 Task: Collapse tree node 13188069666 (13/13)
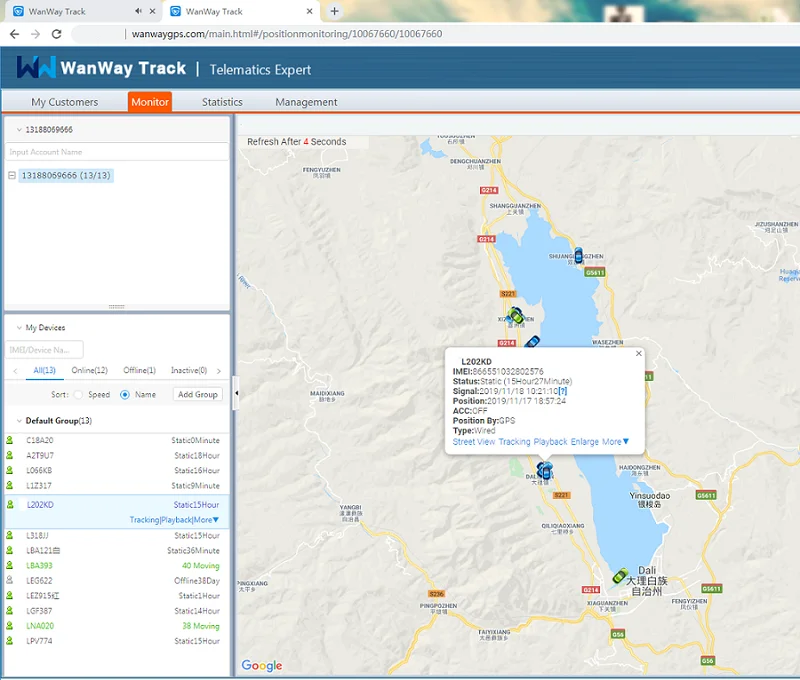click(12, 175)
